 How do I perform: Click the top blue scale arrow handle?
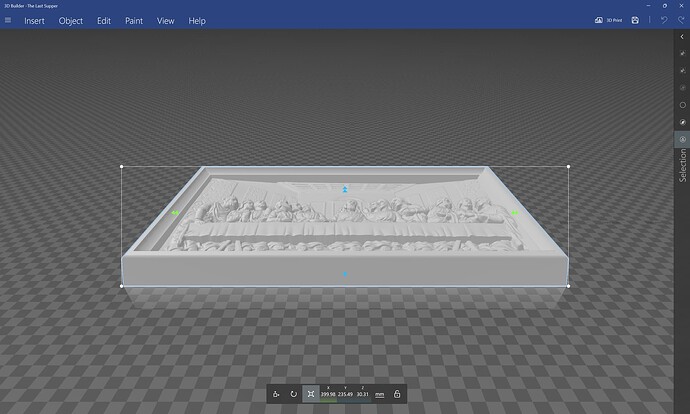[x=345, y=189]
